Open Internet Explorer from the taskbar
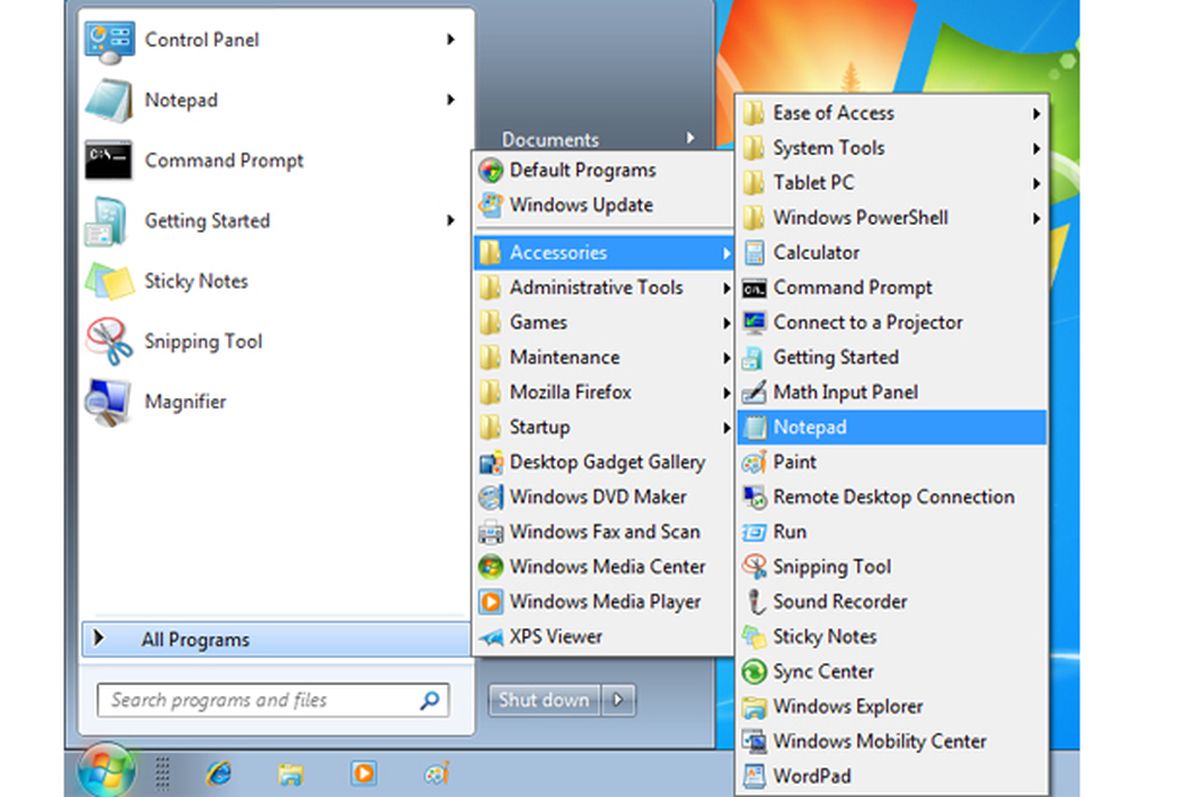The height and width of the screenshot is (797, 1200). [x=220, y=772]
